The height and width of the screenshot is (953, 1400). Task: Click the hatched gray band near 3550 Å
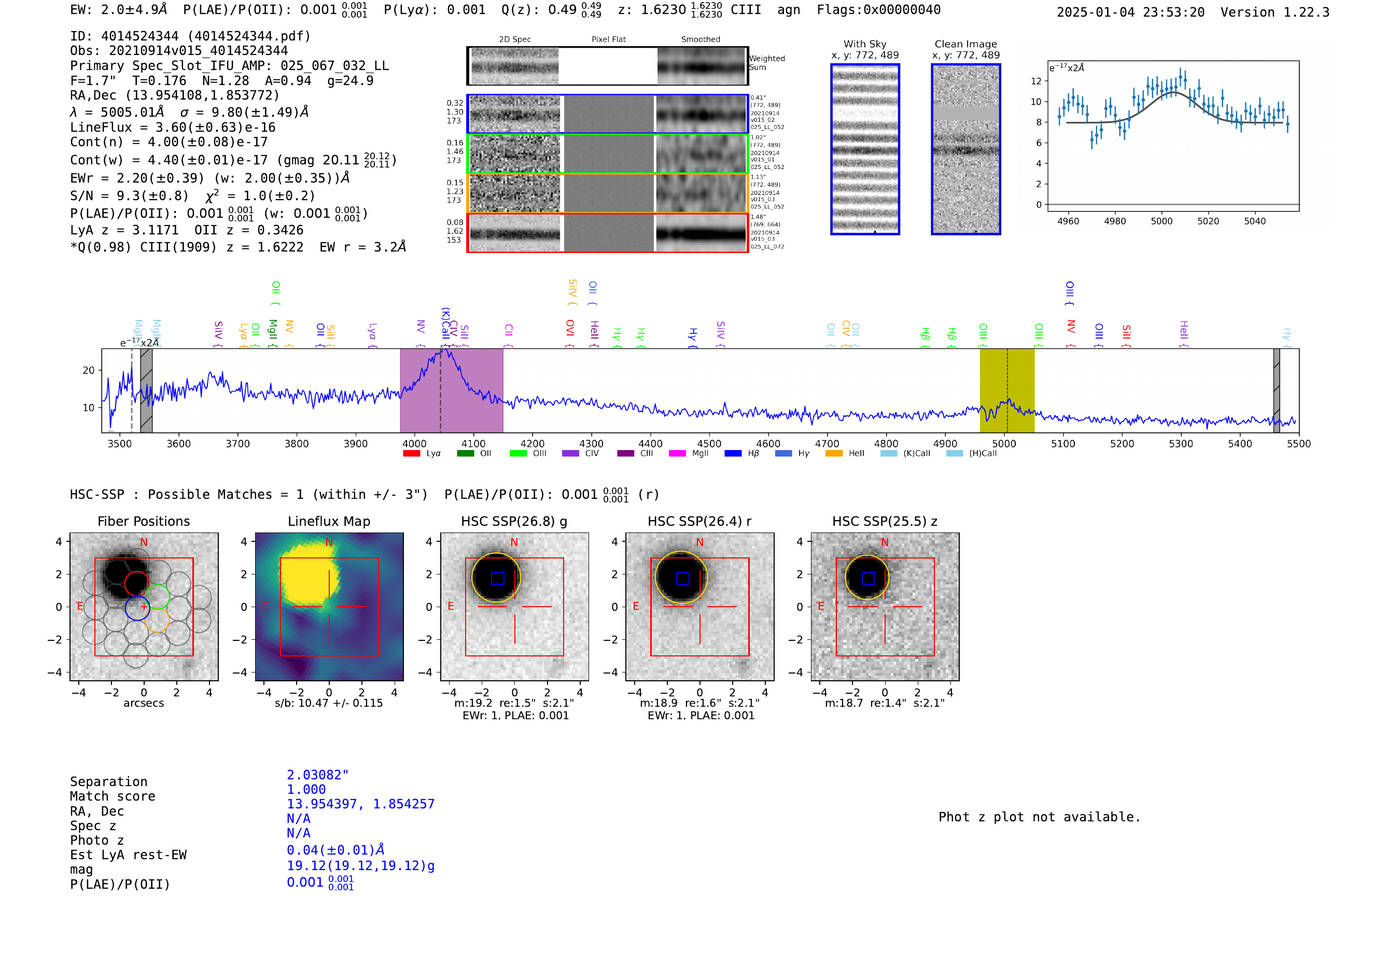tap(146, 390)
